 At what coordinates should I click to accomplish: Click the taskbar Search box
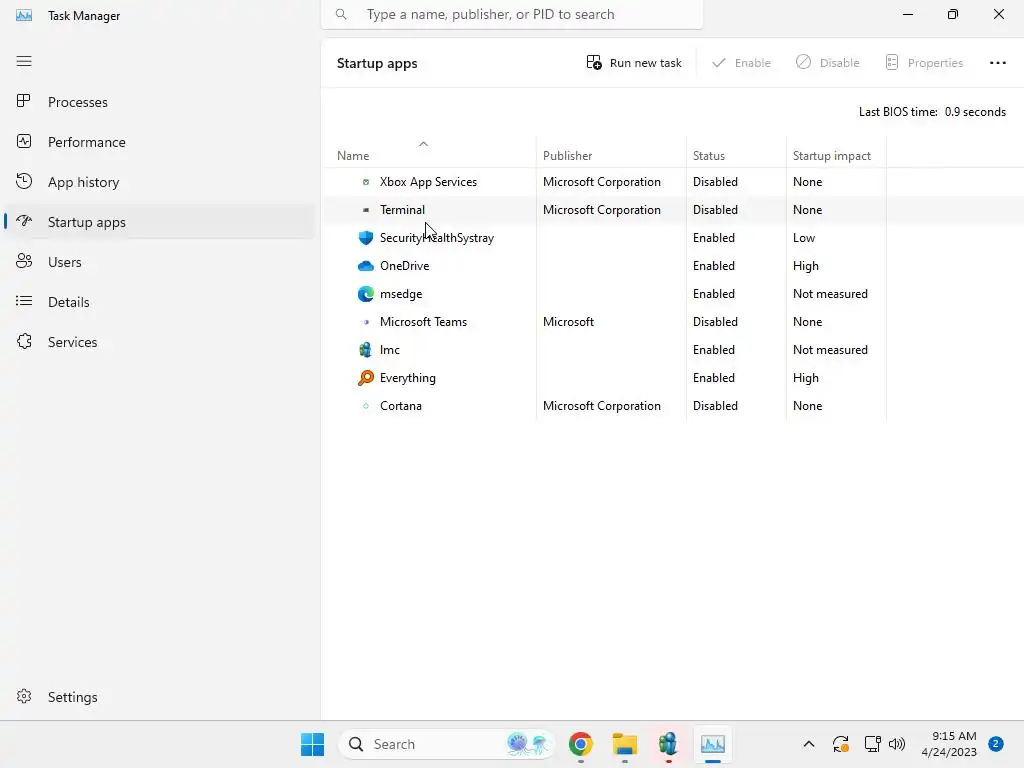(446, 744)
